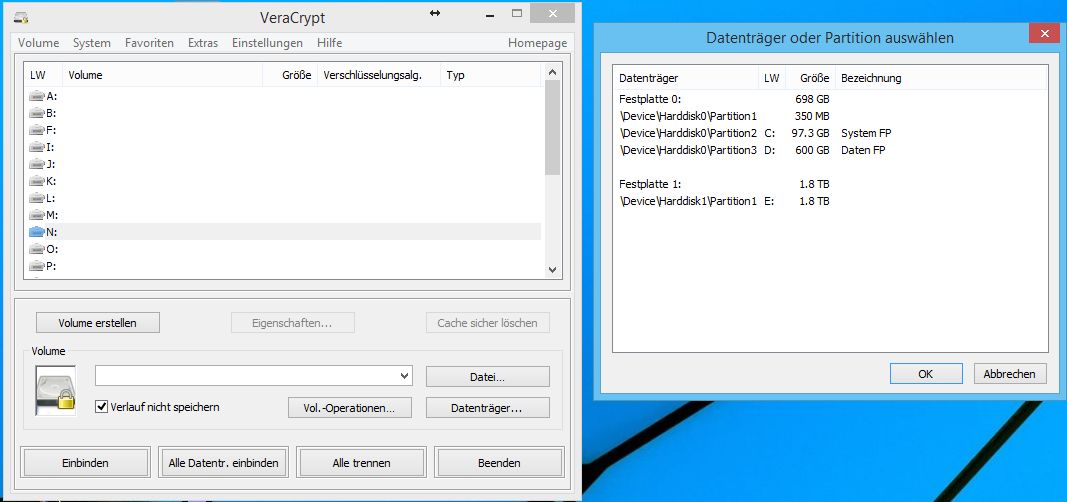
Task: Click the Volume column header in drive list
Action: pyautogui.click(x=162, y=76)
